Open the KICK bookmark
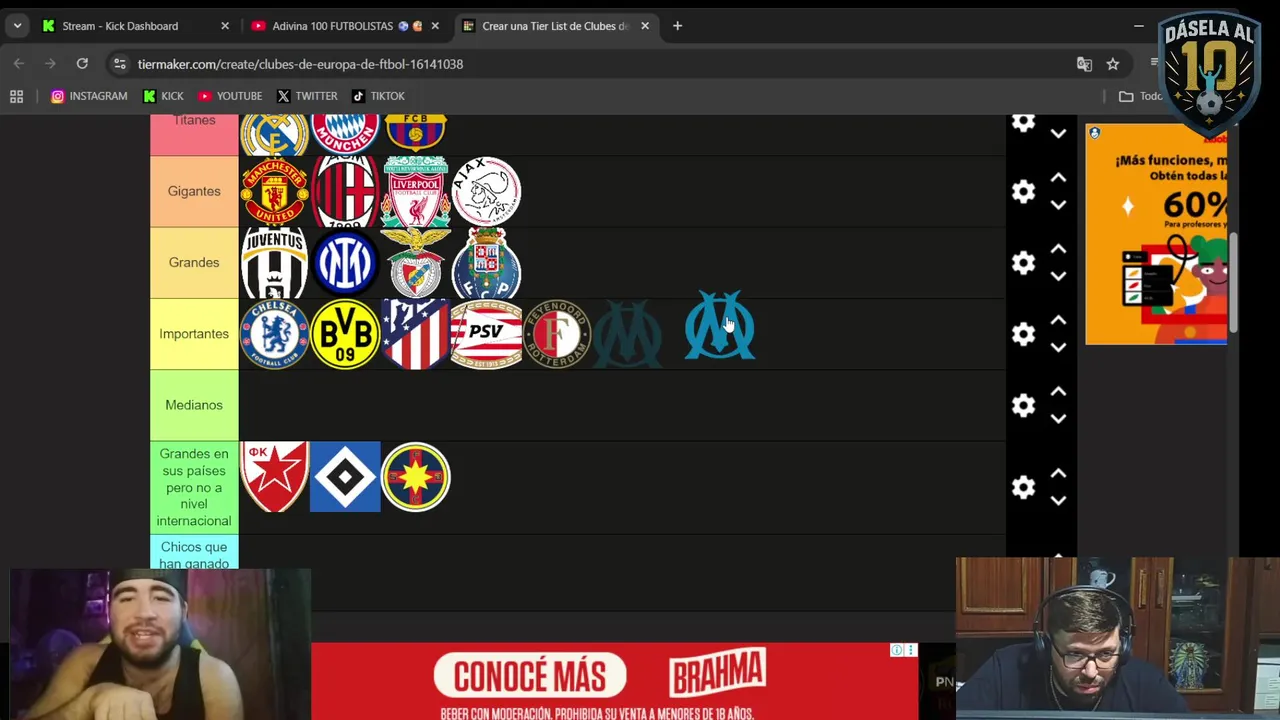 click(x=163, y=96)
